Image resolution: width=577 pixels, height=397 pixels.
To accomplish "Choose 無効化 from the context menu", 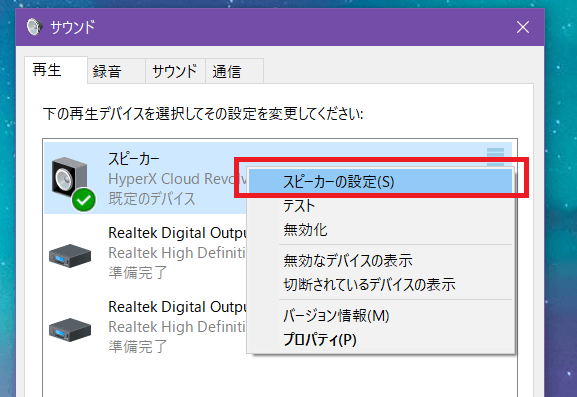I will (x=380, y=230).
